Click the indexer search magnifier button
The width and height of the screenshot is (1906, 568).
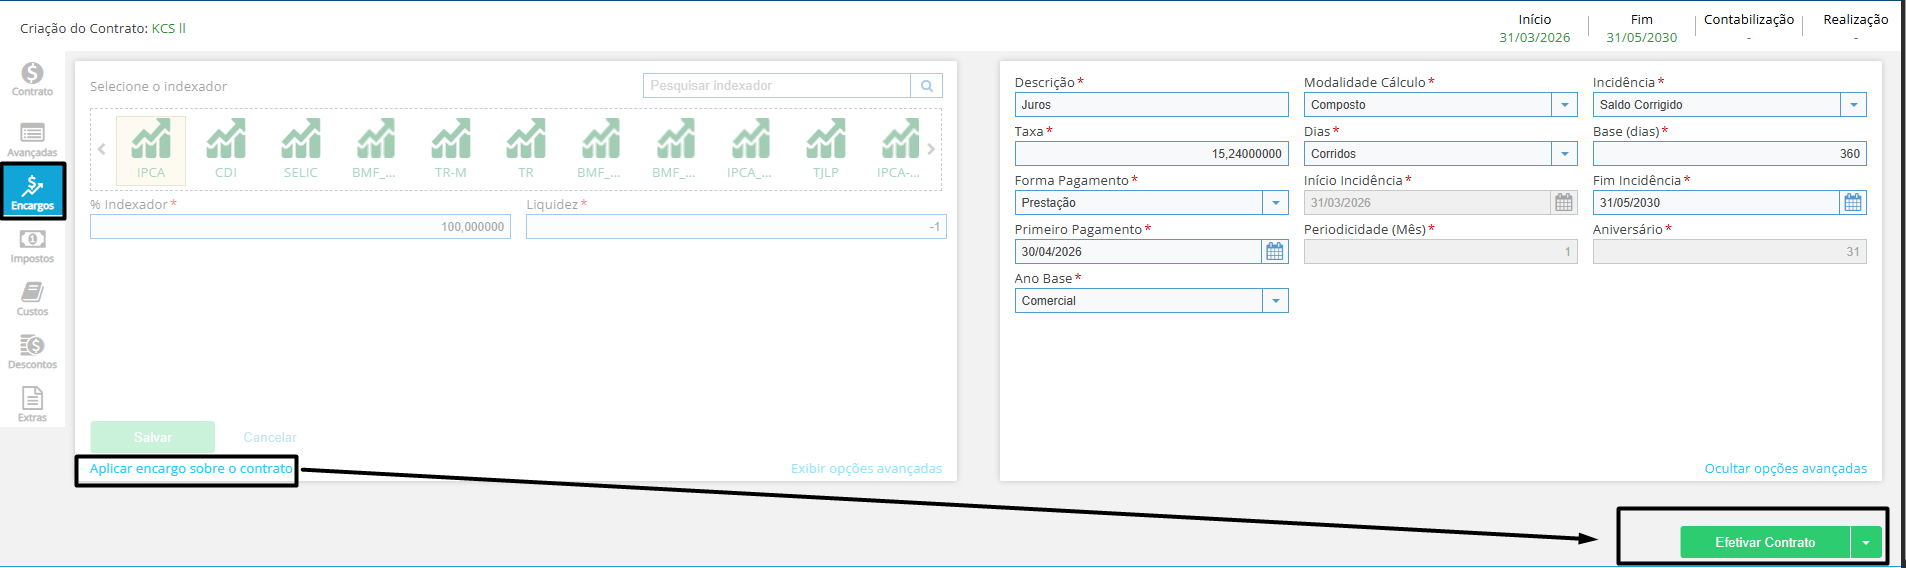[927, 86]
